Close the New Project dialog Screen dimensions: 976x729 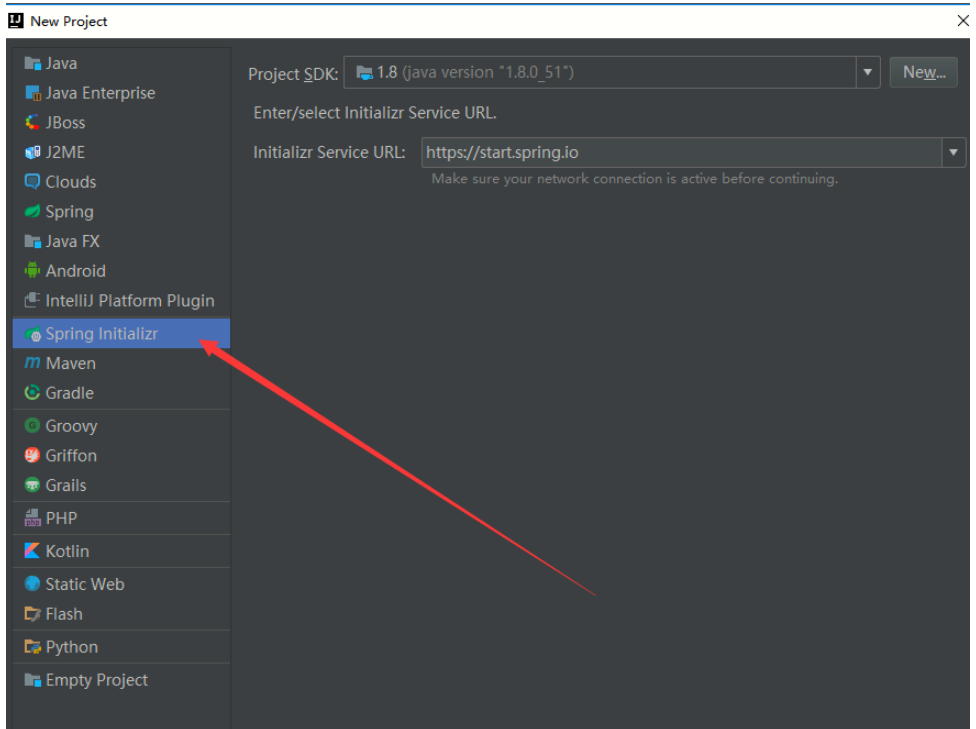tap(963, 21)
